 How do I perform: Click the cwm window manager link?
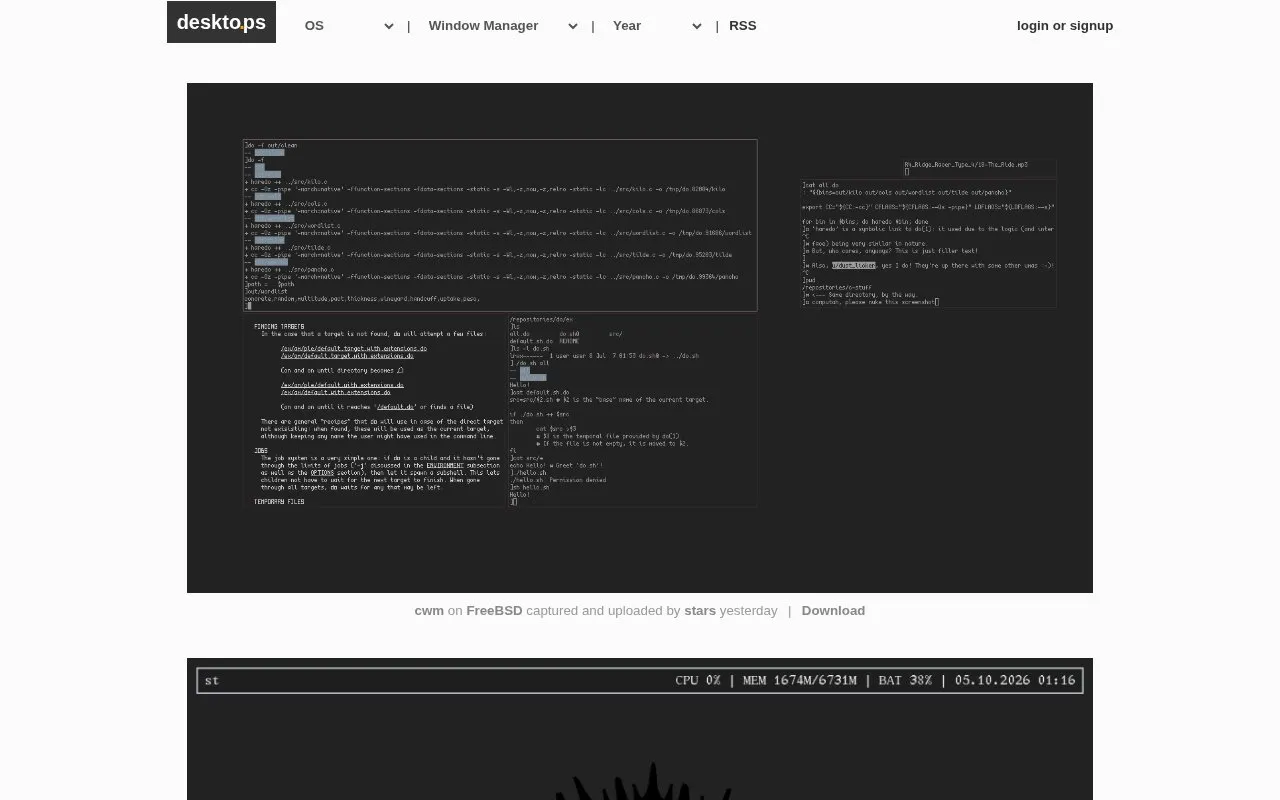click(429, 611)
